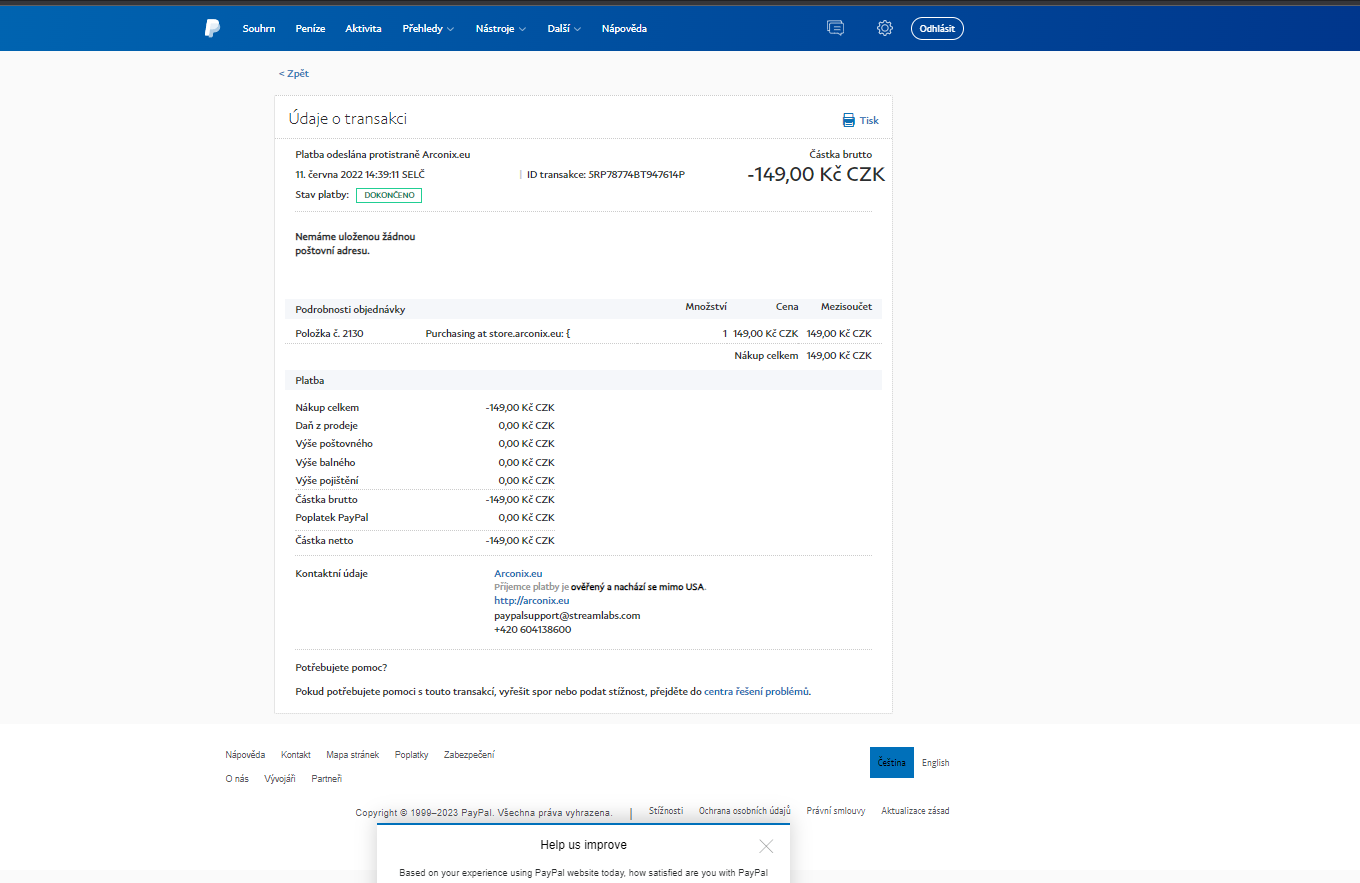This screenshot has height=883, width=1360.
Task: Click the PayPal logo icon
Action: [212, 28]
